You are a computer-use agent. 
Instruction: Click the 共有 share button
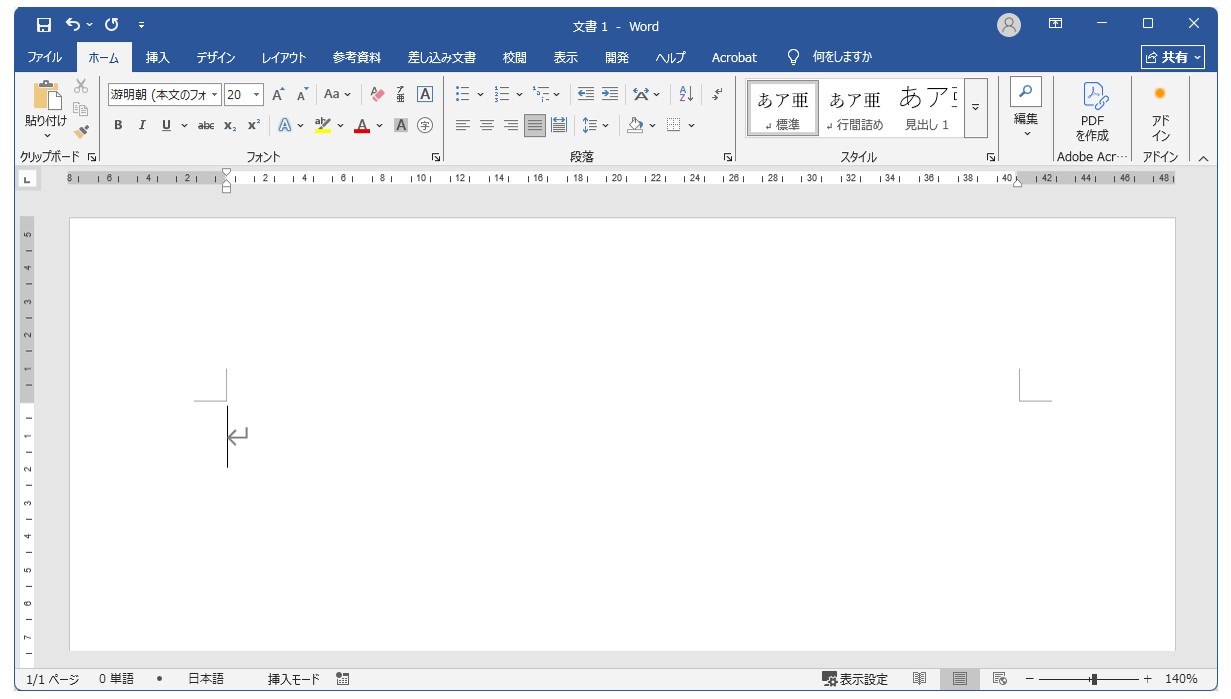tap(1173, 57)
